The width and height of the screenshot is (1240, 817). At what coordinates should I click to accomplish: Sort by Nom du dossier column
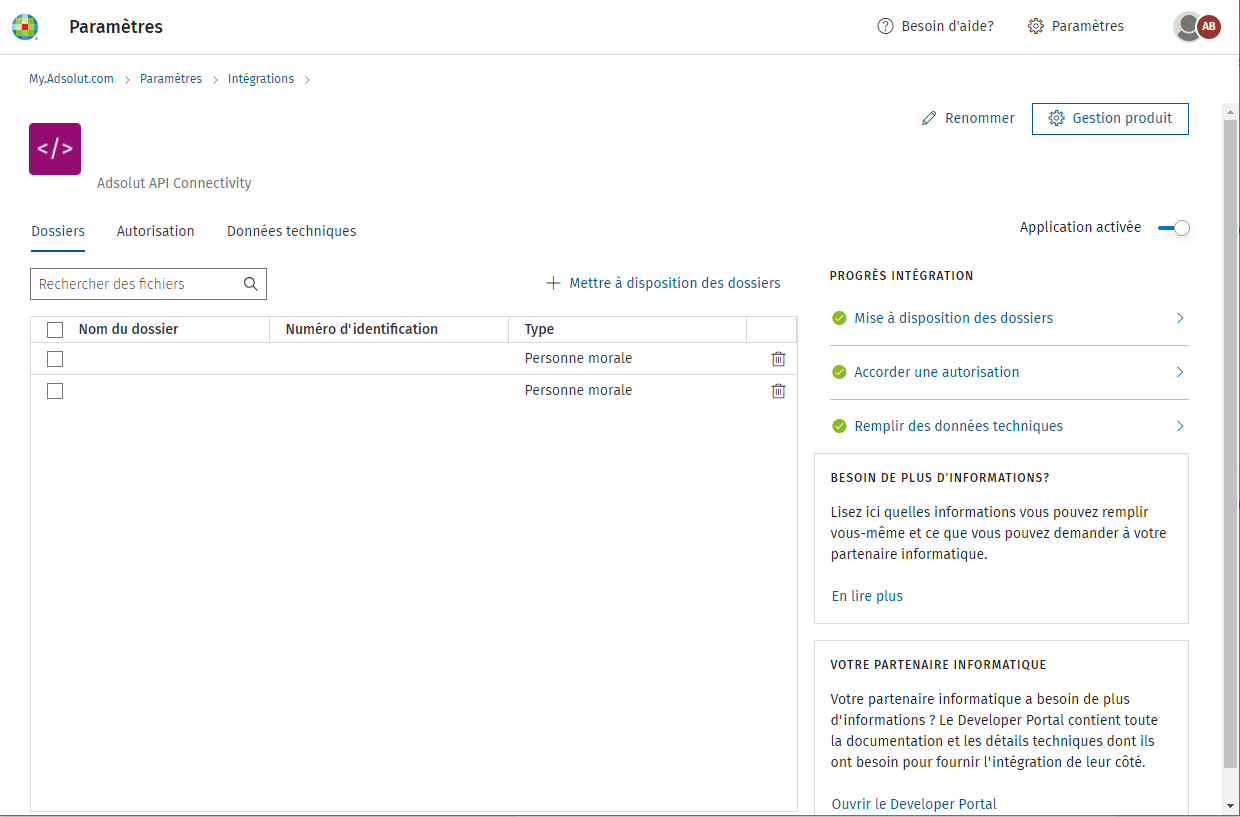[129, 329]
